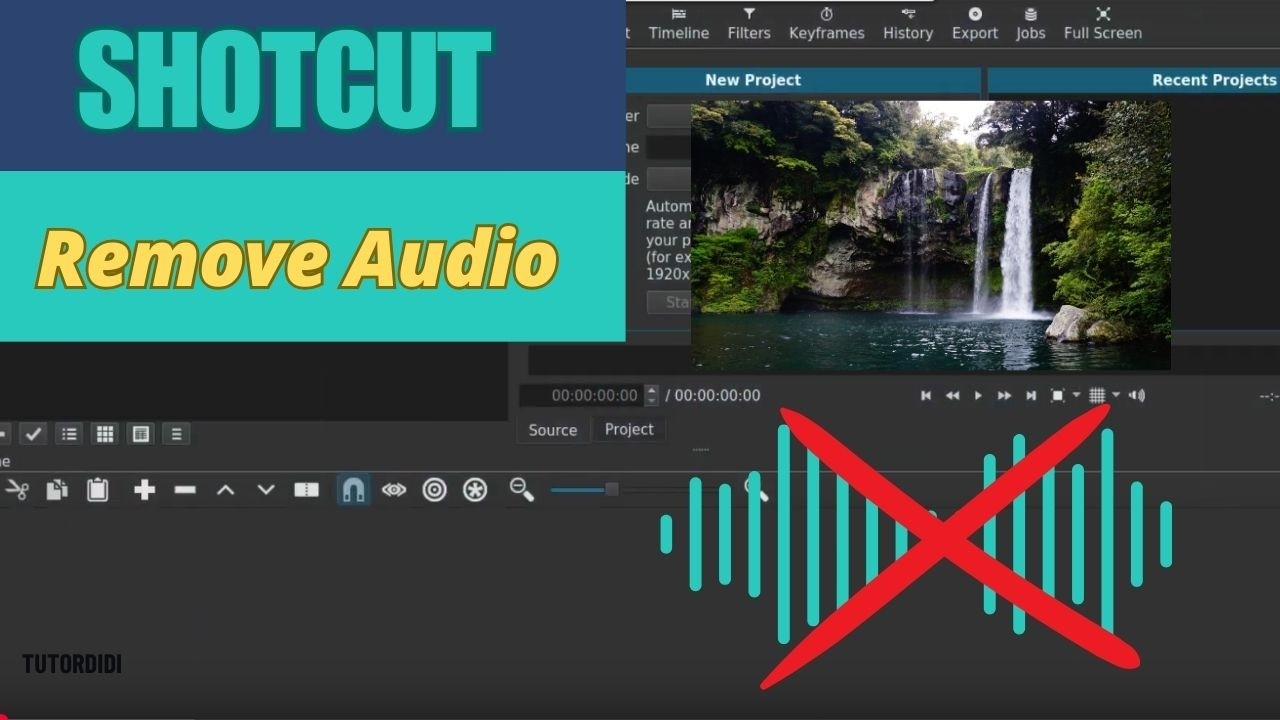Fast forward the player

pyautogui.click(x=1004, y=396)
